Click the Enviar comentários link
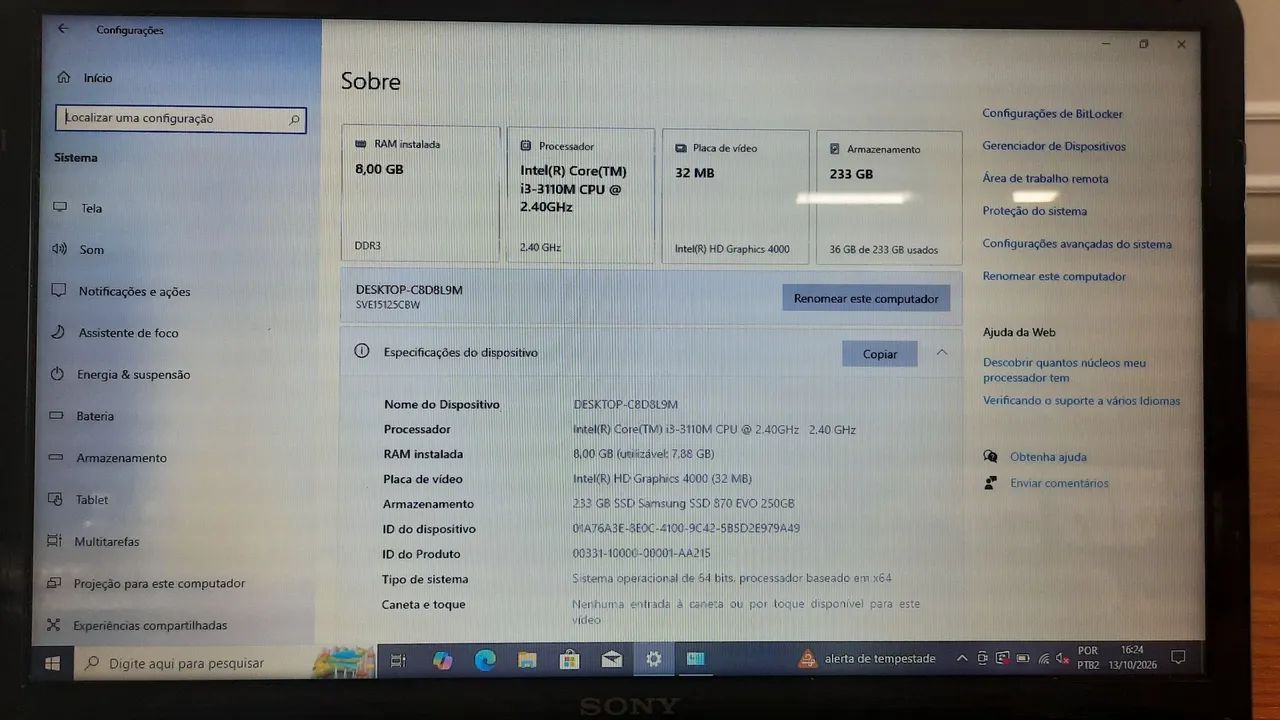Image resolution: width=1280 pixels, height=720 pixels. pyautogui.click(x=1059, y=483)
